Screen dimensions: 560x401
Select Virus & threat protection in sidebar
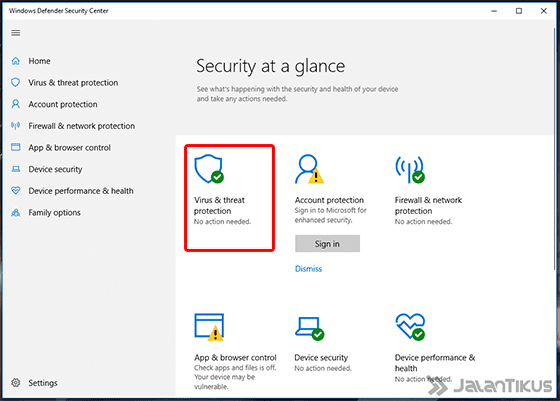point(73,83)
